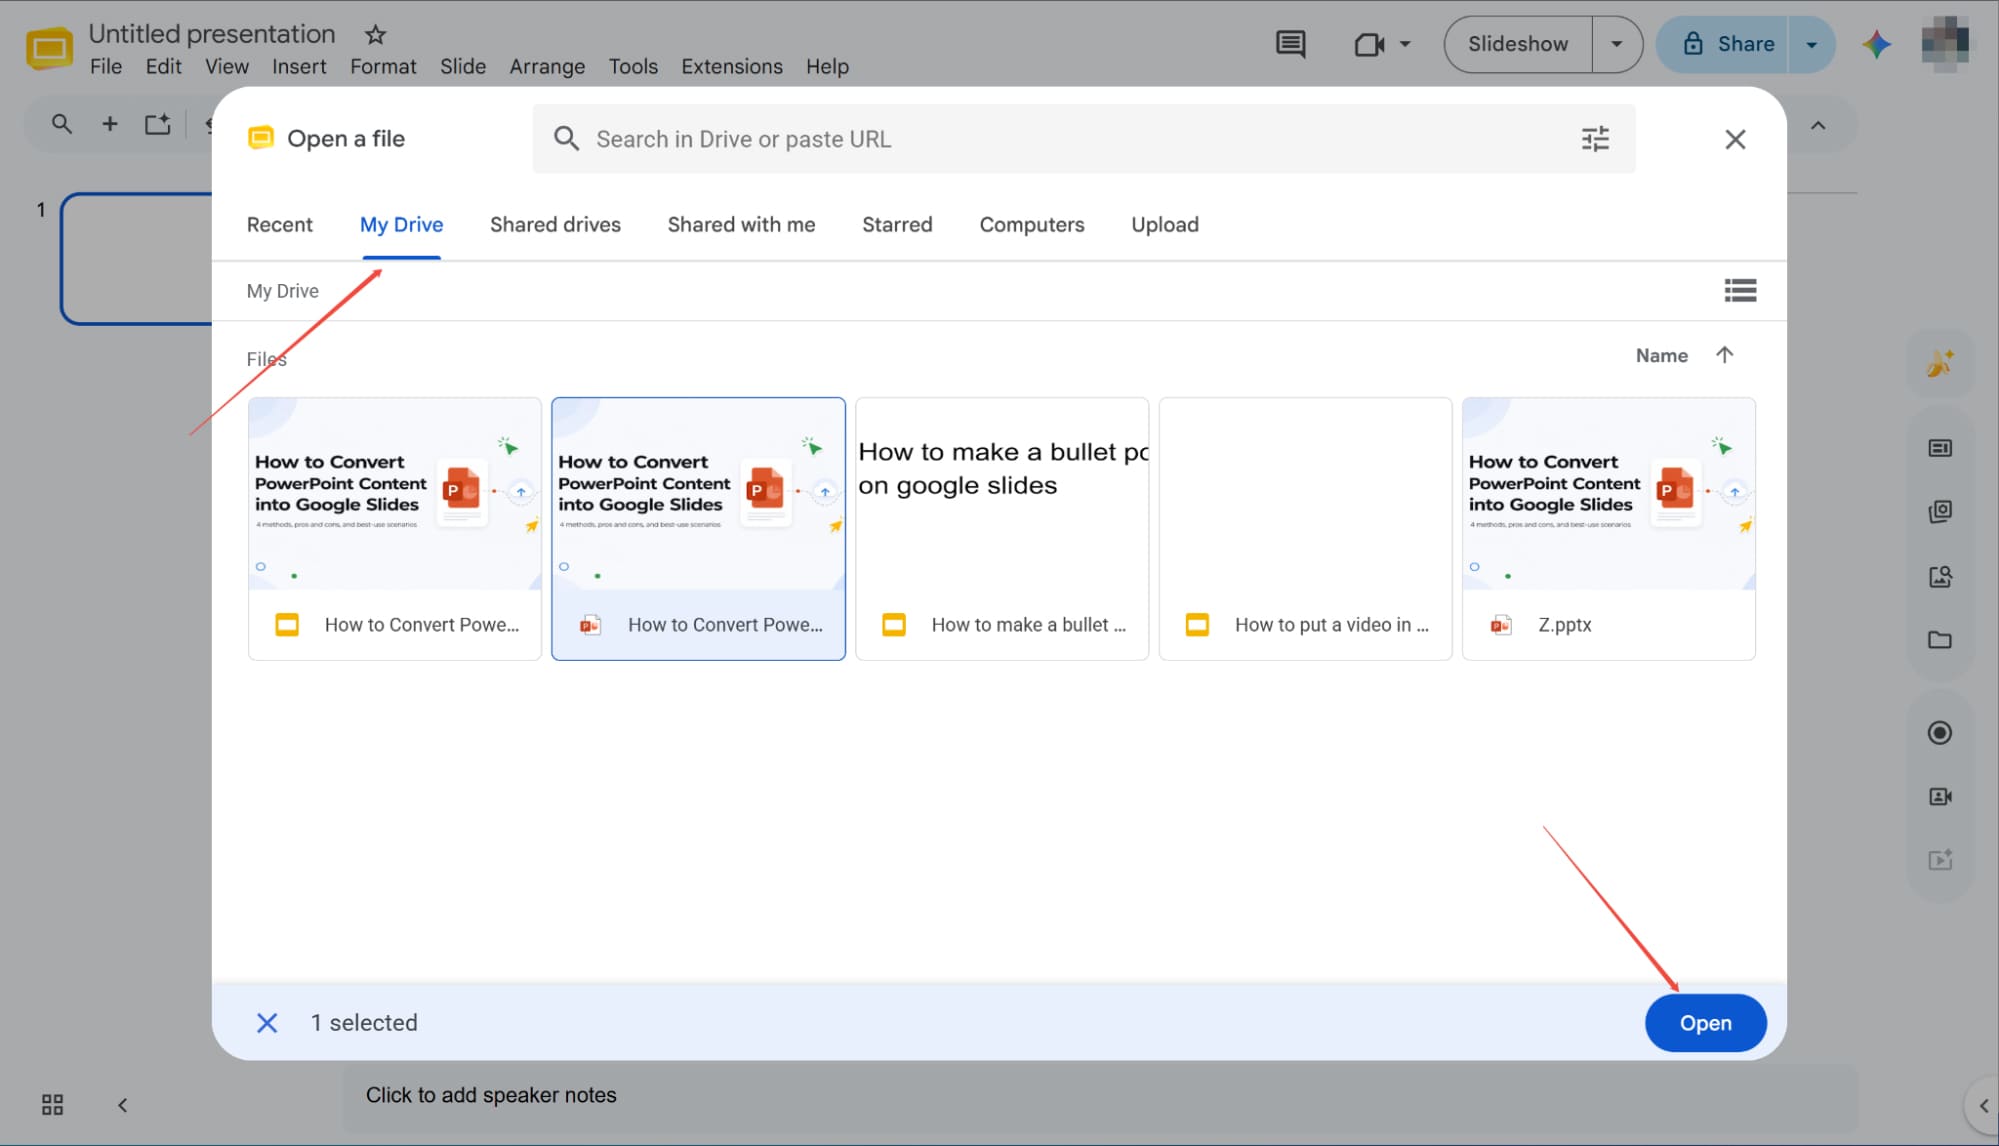Click the video call camera icon

coord(1369,44)
